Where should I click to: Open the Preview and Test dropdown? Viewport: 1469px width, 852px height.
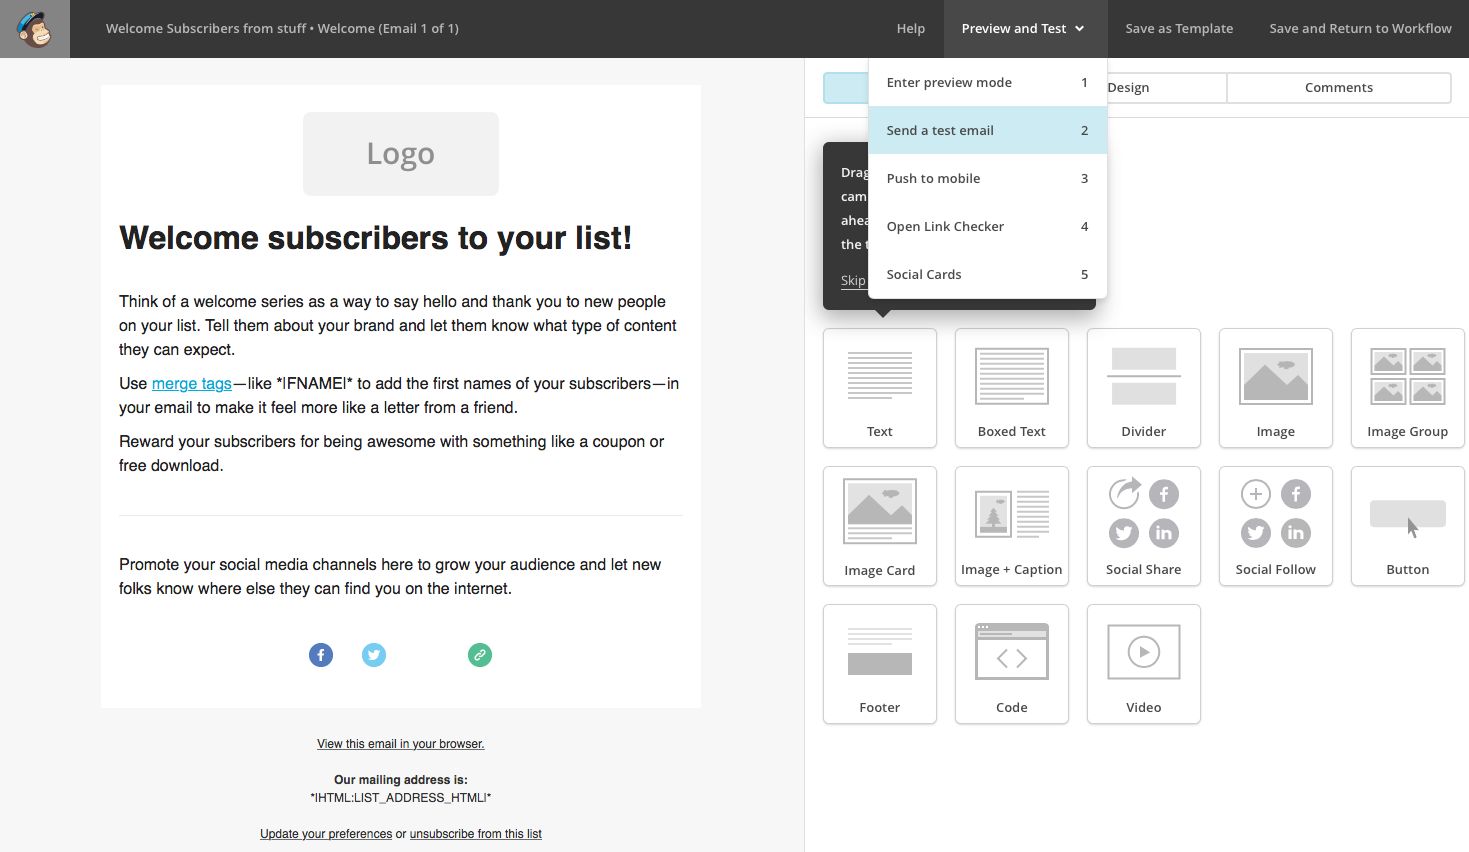click(x=1025, y=29)
